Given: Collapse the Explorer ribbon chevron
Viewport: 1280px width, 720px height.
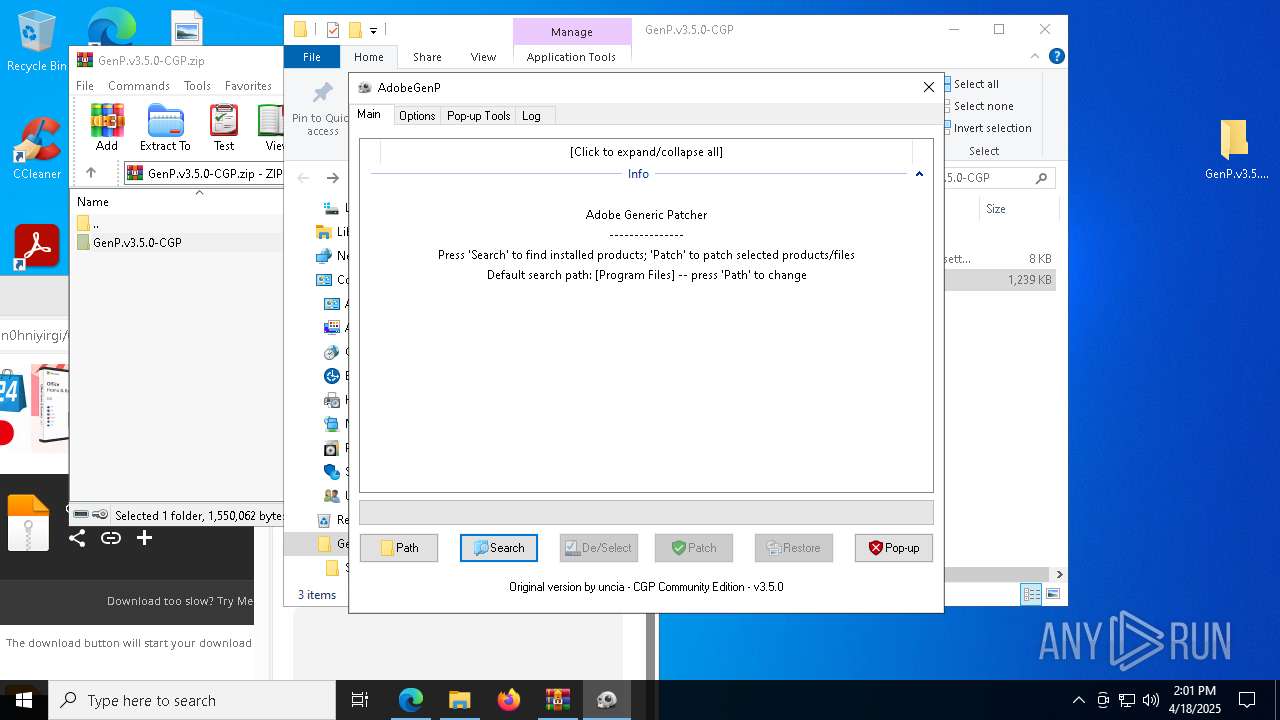Looking at the screenshot, I should coord(1037,57).
